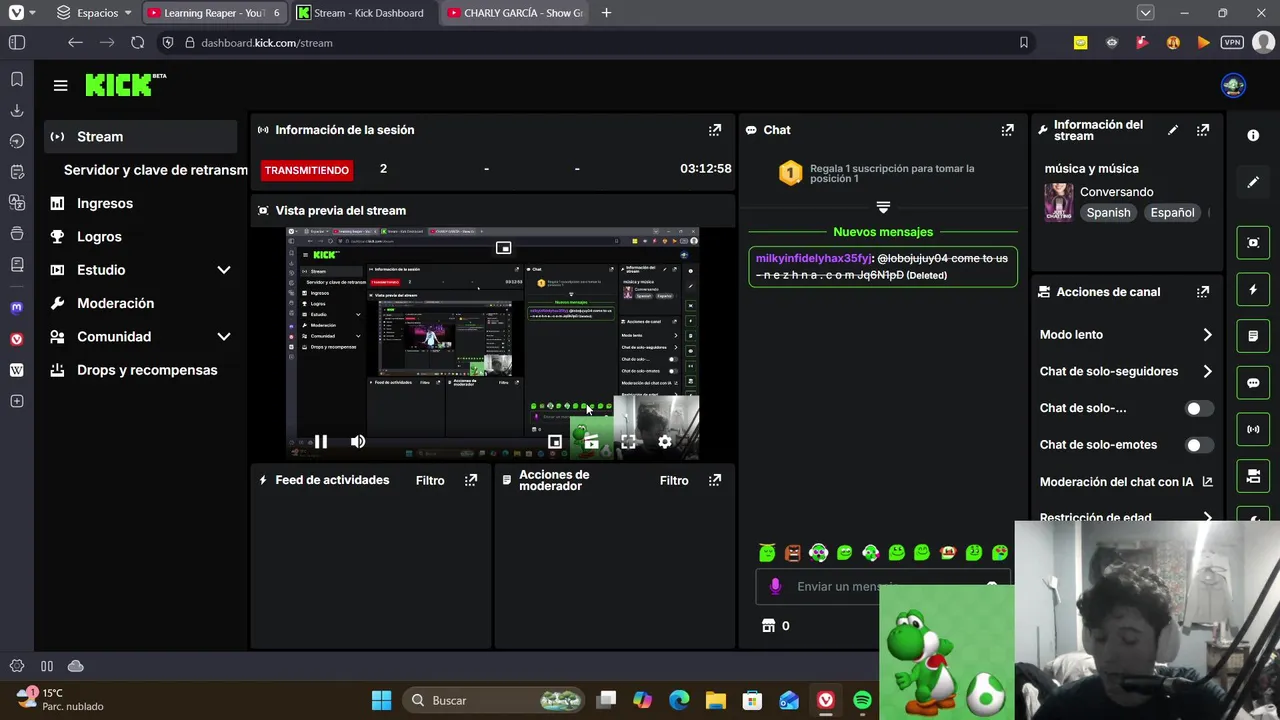Open Filtro in Feed de actividades

tap(430, 480)
